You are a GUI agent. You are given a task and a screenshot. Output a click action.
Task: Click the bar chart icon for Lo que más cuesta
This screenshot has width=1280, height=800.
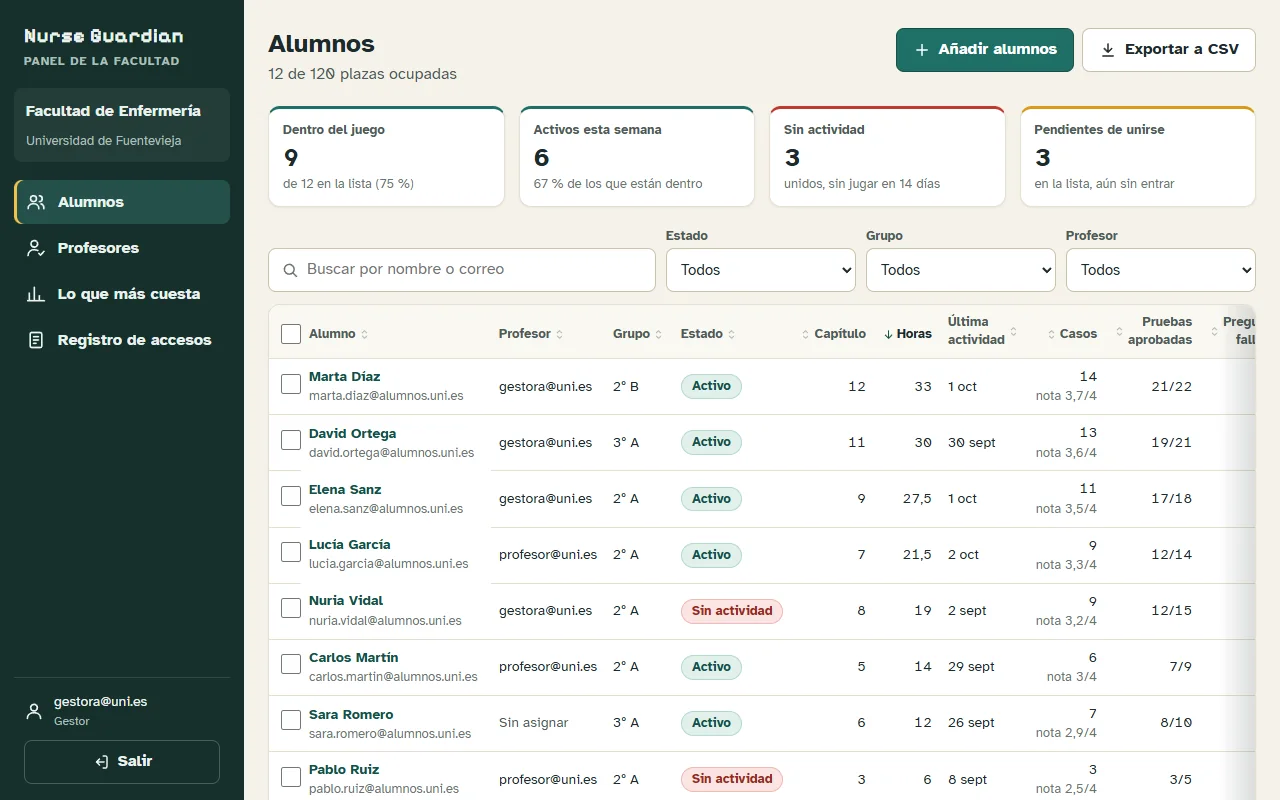[36, 294]
